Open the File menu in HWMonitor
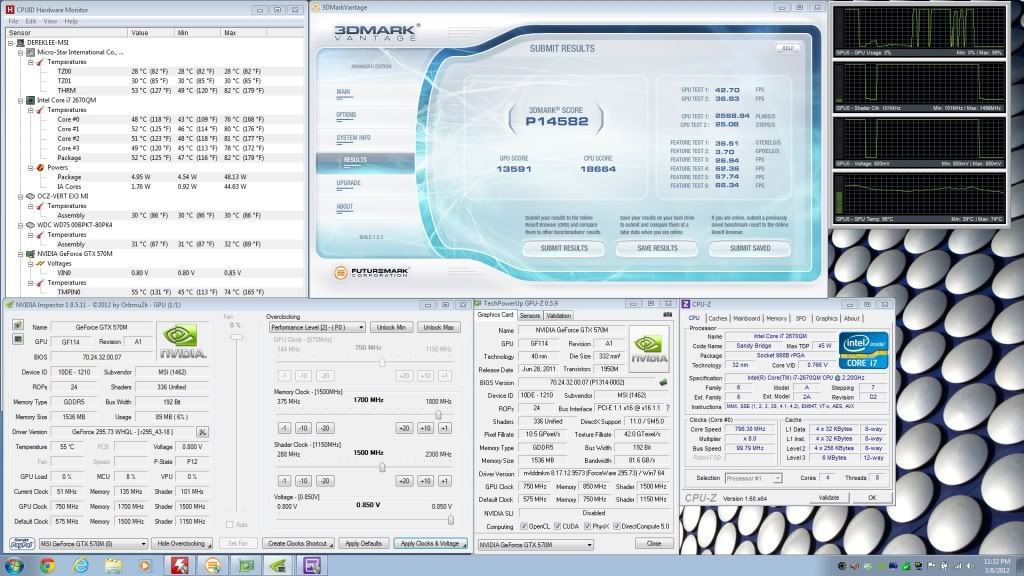This screenshot has height=576, width=1024. pyautogui.click(x=13, y=22)
